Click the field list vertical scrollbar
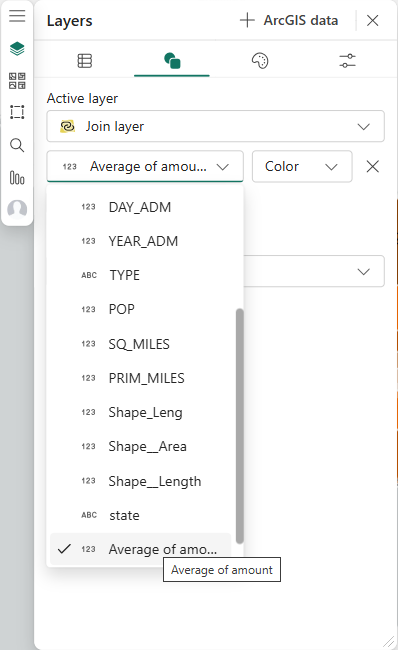The width and height of the screenshot is (398, 650). point(239,426)
